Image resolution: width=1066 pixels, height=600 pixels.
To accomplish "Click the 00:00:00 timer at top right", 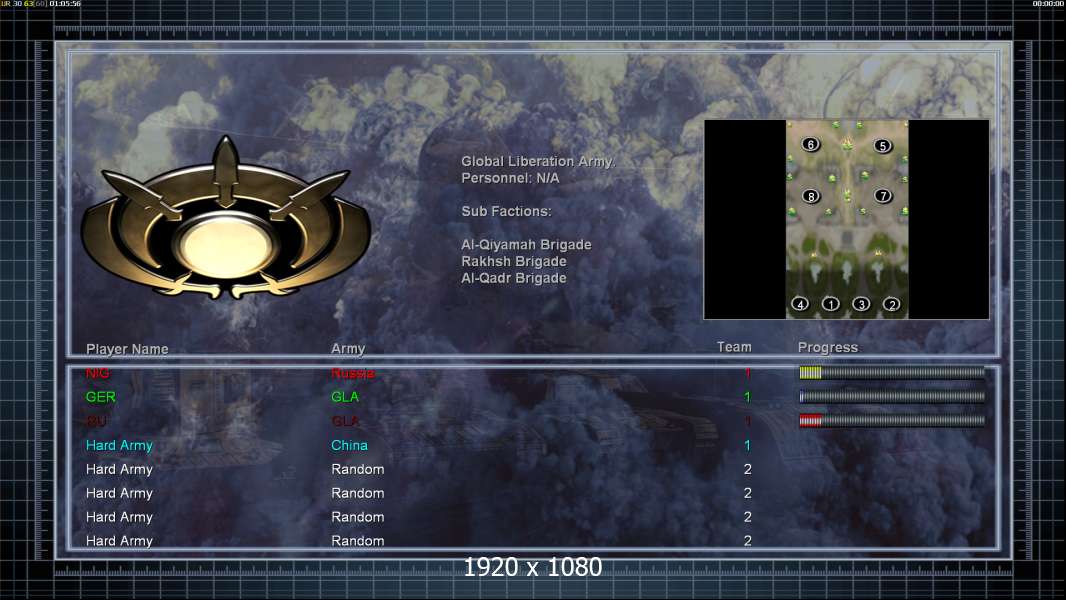I will [x=1048, y=4].
